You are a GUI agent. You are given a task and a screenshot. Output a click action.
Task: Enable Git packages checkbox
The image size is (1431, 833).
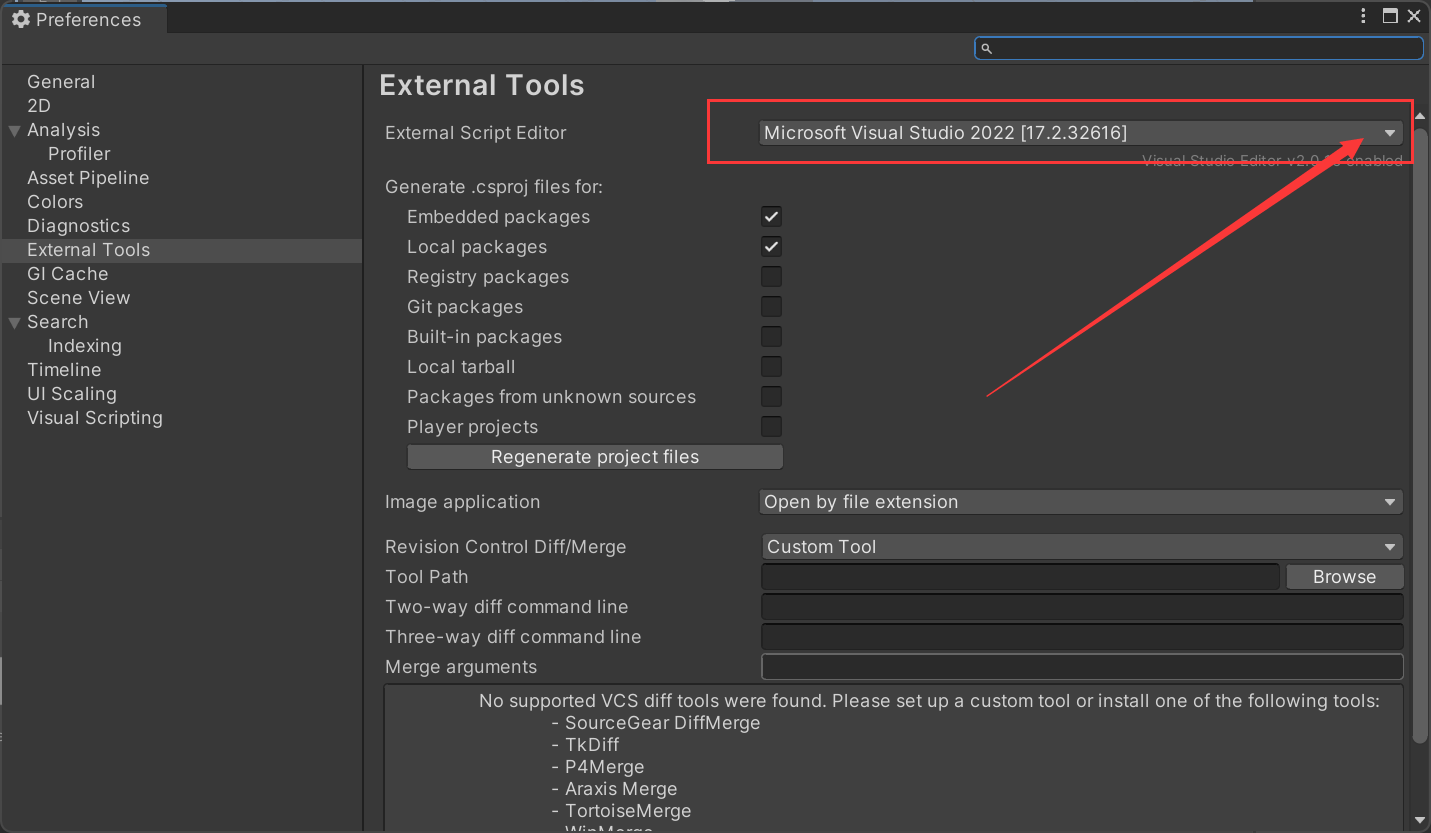coord(771,307)
